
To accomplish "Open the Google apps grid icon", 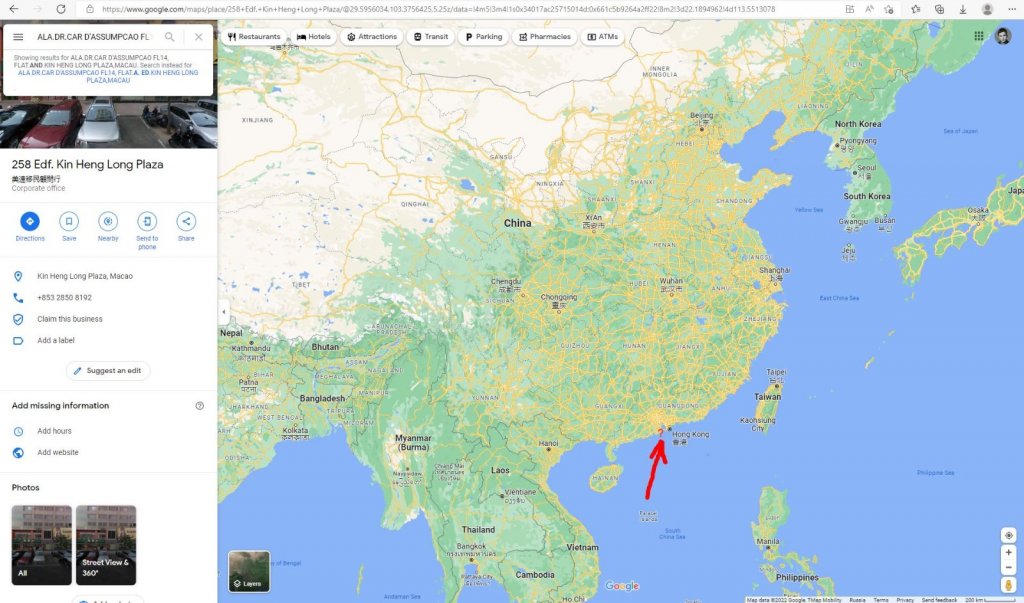I will 979,37.
